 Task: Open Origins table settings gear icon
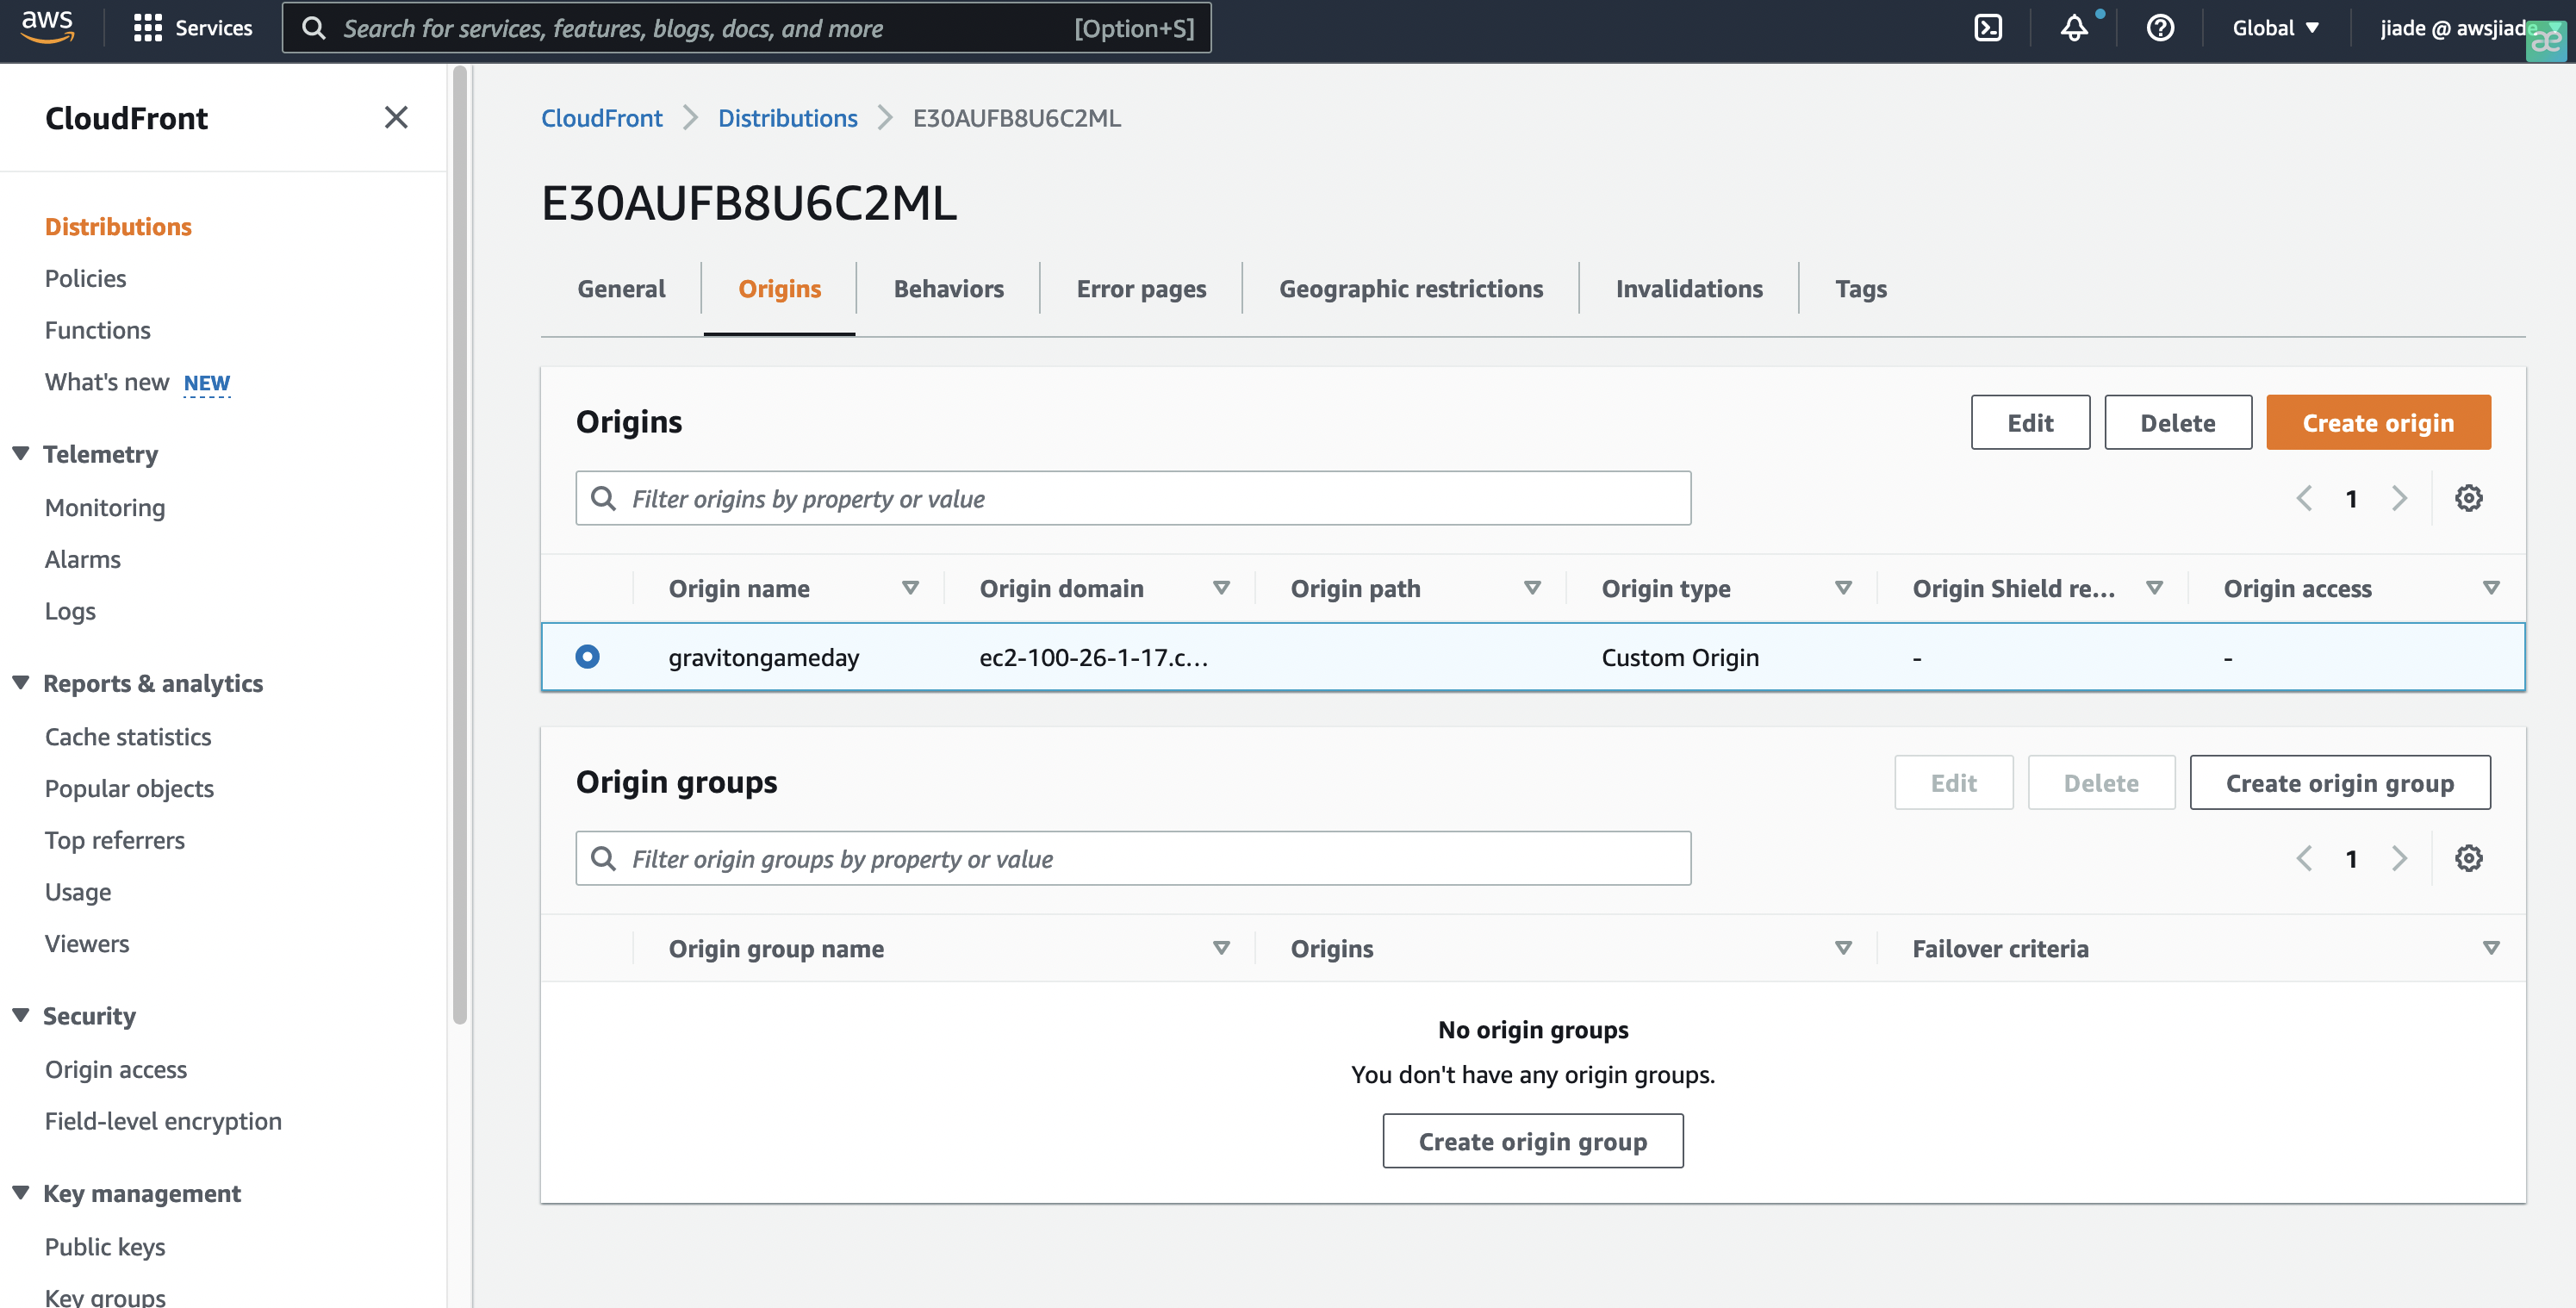2468,498
